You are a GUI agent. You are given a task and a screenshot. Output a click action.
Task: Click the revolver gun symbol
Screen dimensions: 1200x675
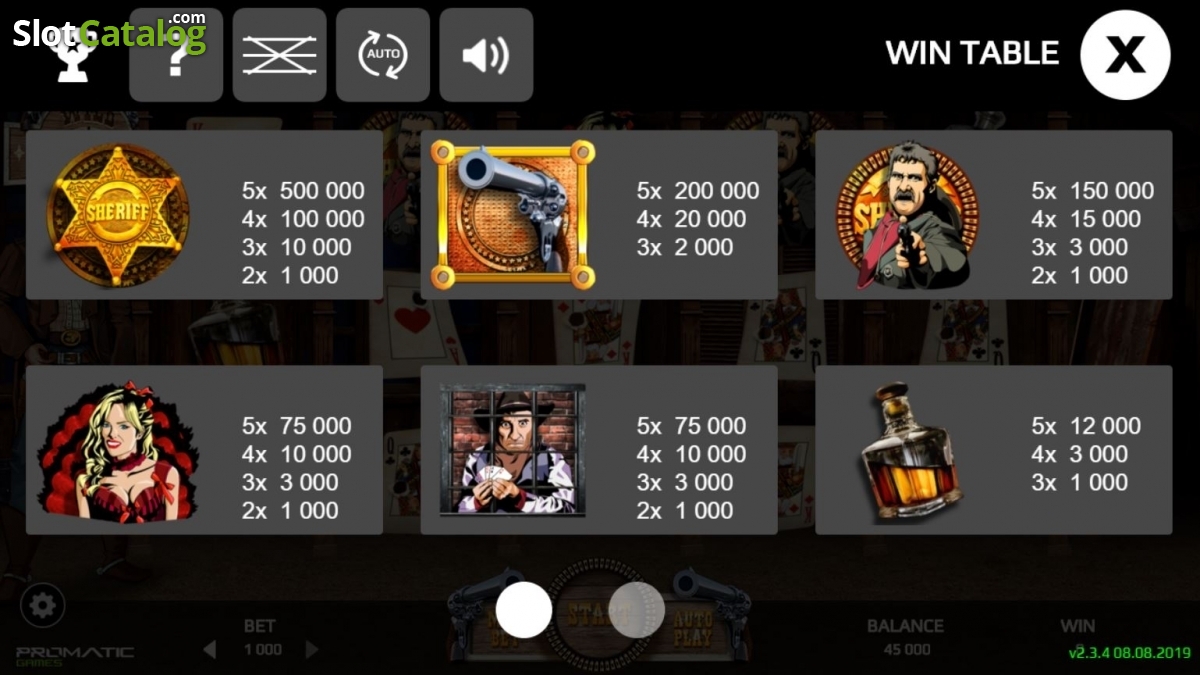tap(513, 214)
